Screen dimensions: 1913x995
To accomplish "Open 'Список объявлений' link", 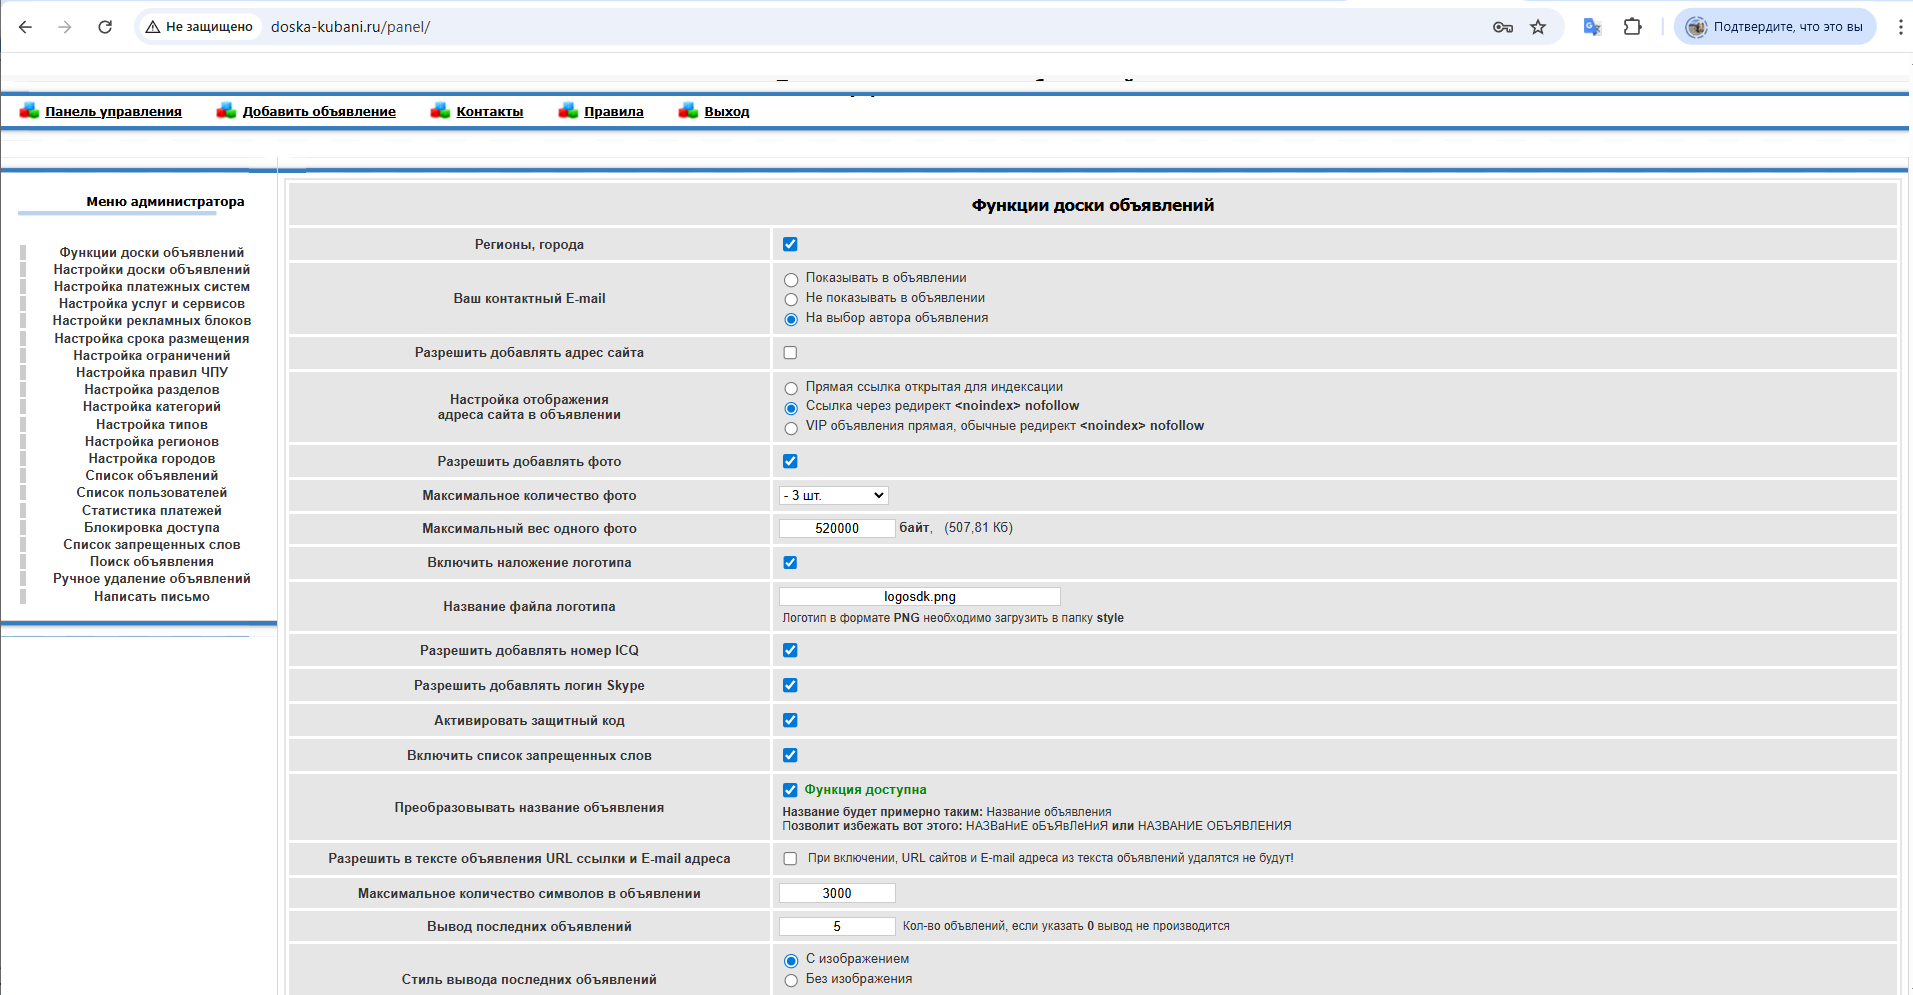I will pyautogui.click(x=152, y=475).
